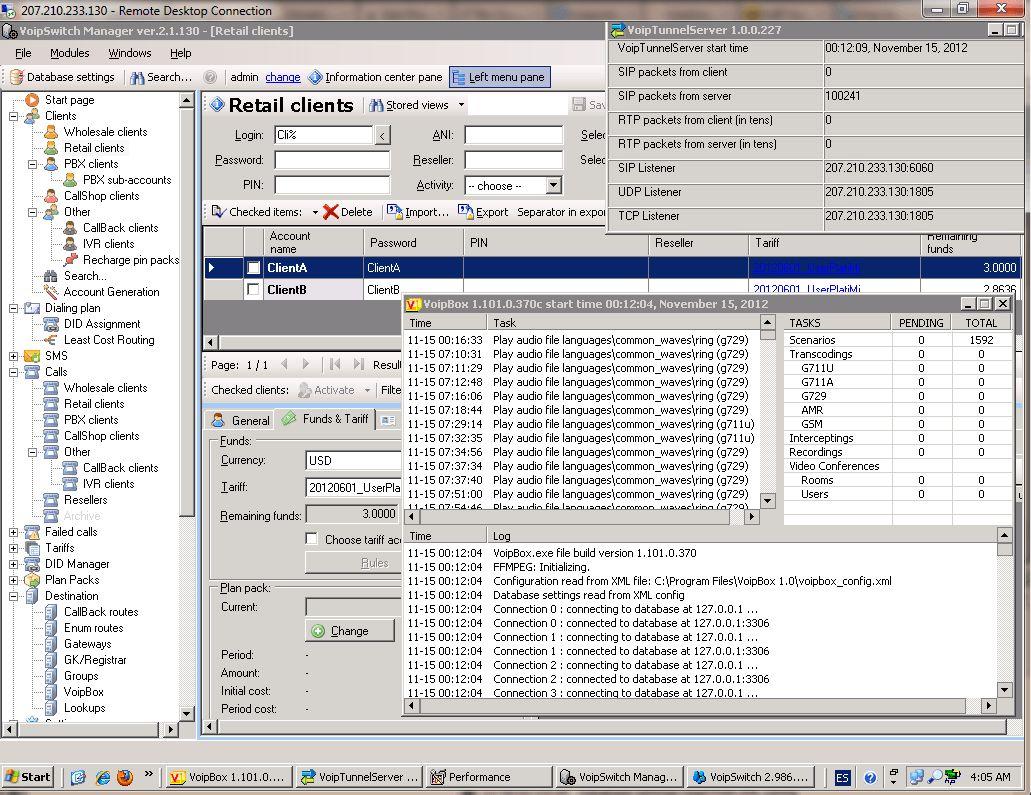
Task: Click the PIN search field
Action: 332,185
